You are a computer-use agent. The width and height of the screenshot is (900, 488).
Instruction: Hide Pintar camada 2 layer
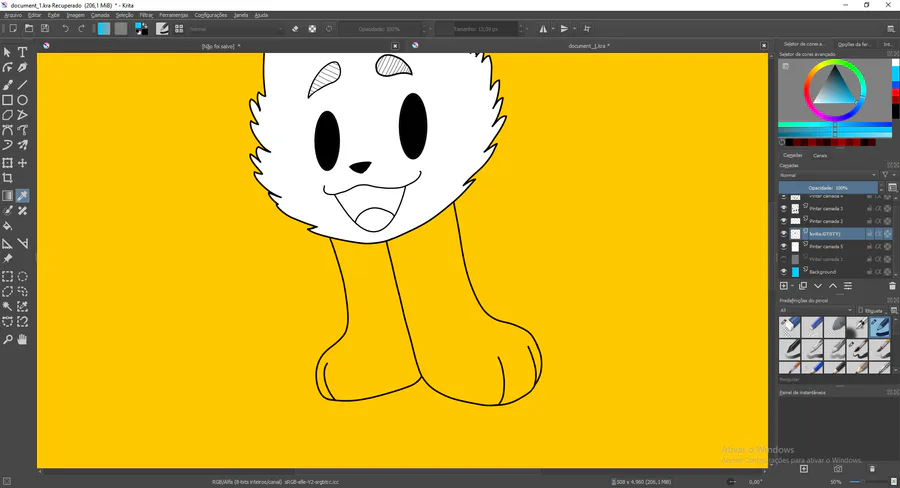(783, 221)
